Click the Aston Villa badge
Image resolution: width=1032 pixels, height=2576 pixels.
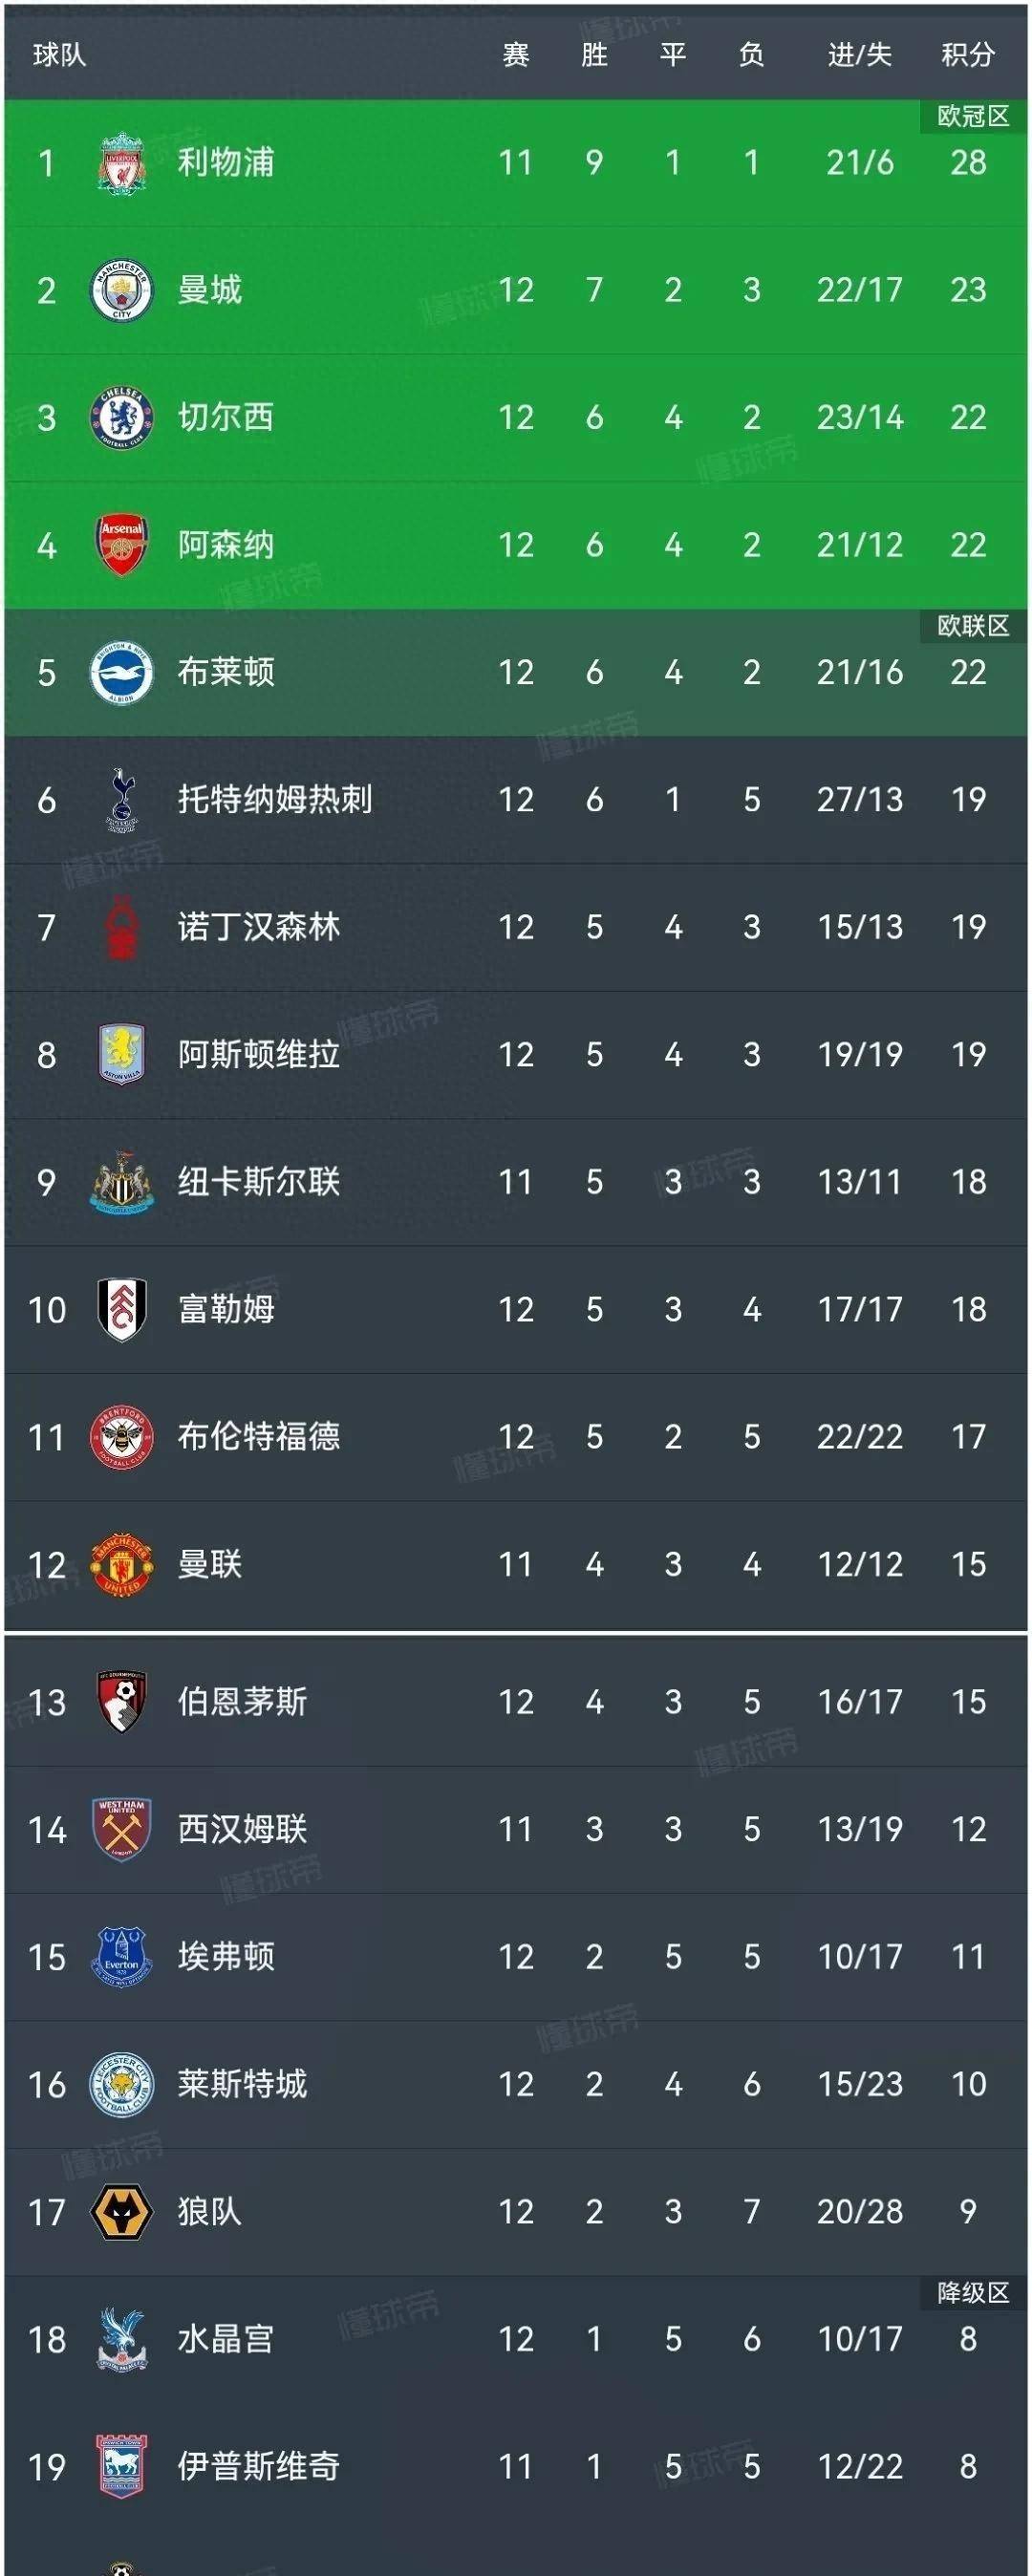(120, 1054)
